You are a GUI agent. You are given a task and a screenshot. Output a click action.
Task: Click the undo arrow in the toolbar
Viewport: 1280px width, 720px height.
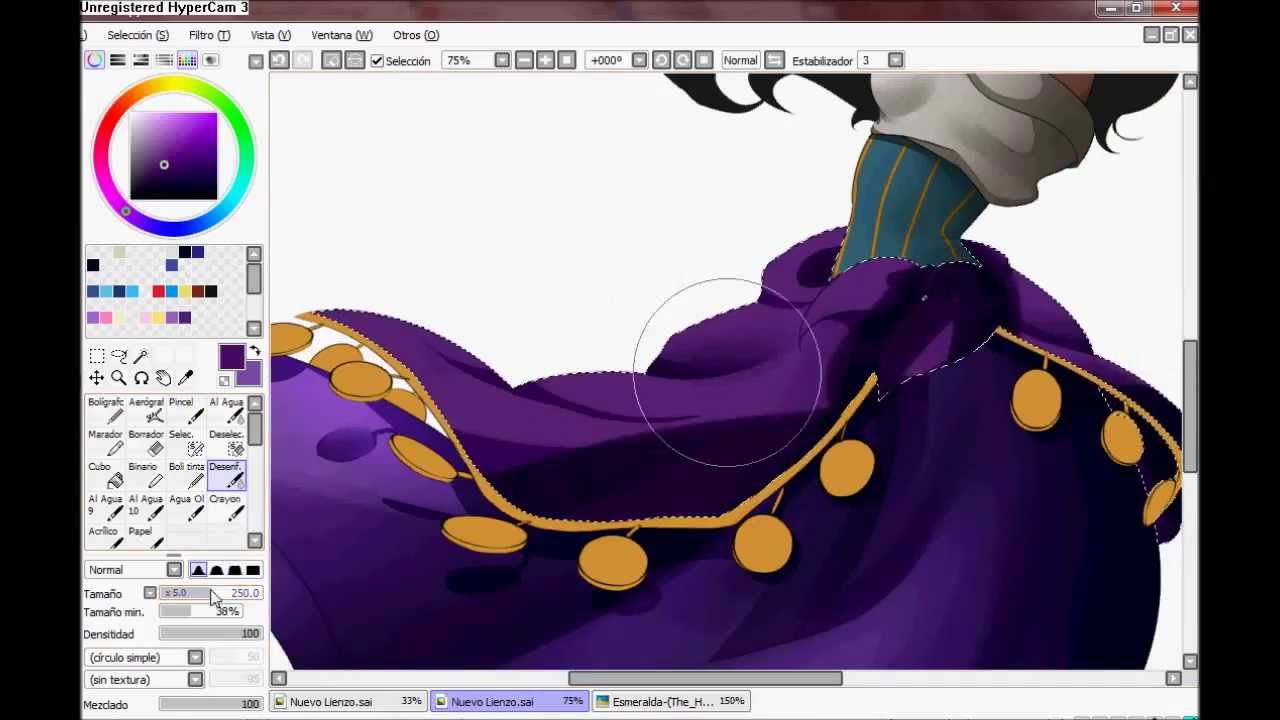coord(279,60)
